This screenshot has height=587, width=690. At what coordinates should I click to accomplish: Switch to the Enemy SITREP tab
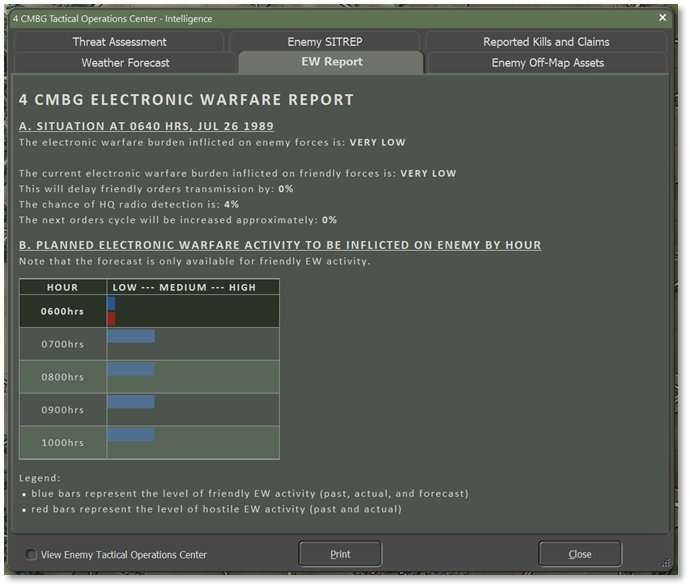326,42
